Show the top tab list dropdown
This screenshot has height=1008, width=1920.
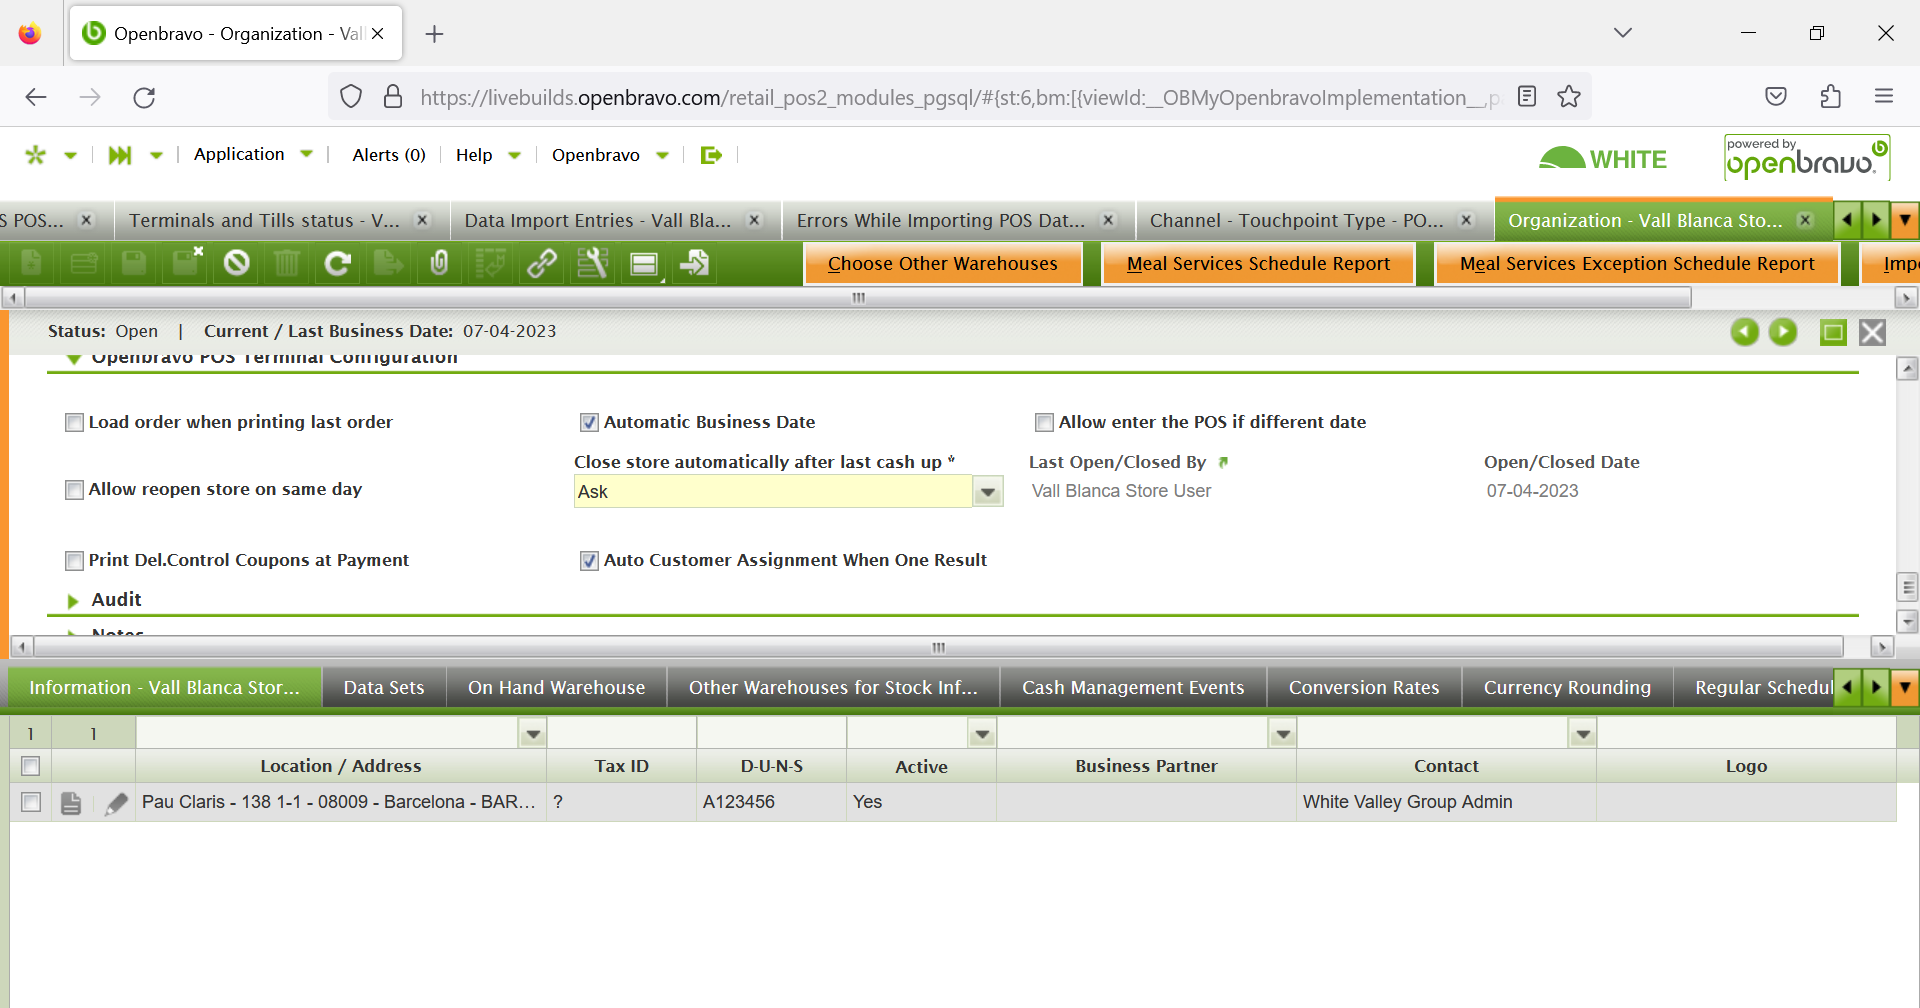[1906, 220]
